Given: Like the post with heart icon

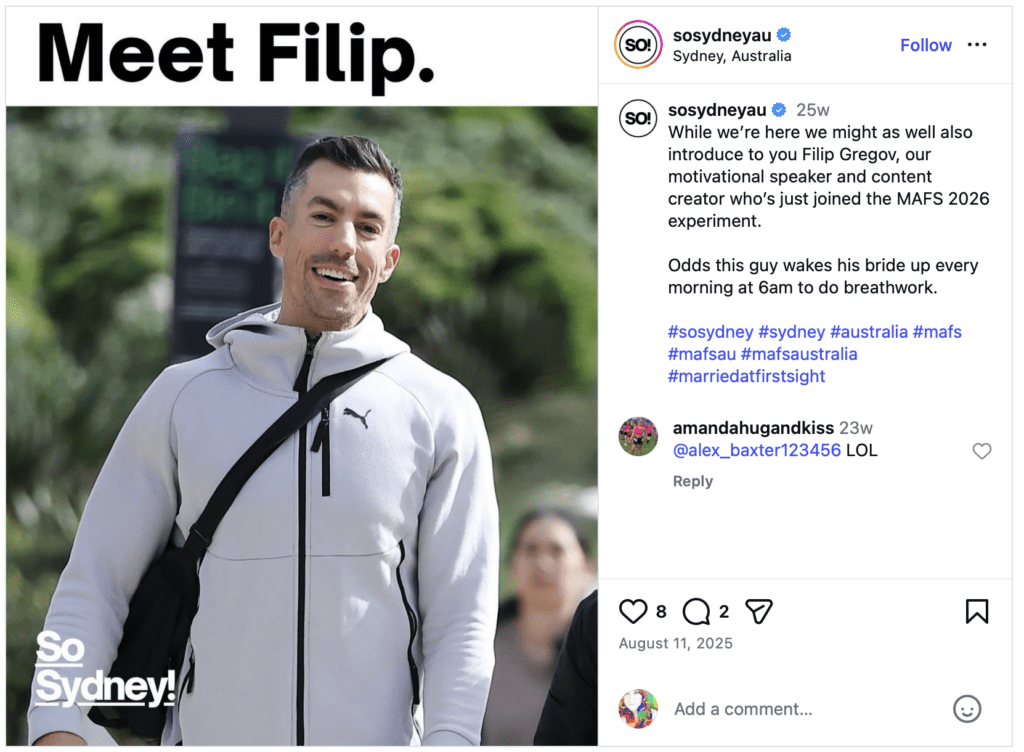Looking at the screenshot, I should pos(632,612).
